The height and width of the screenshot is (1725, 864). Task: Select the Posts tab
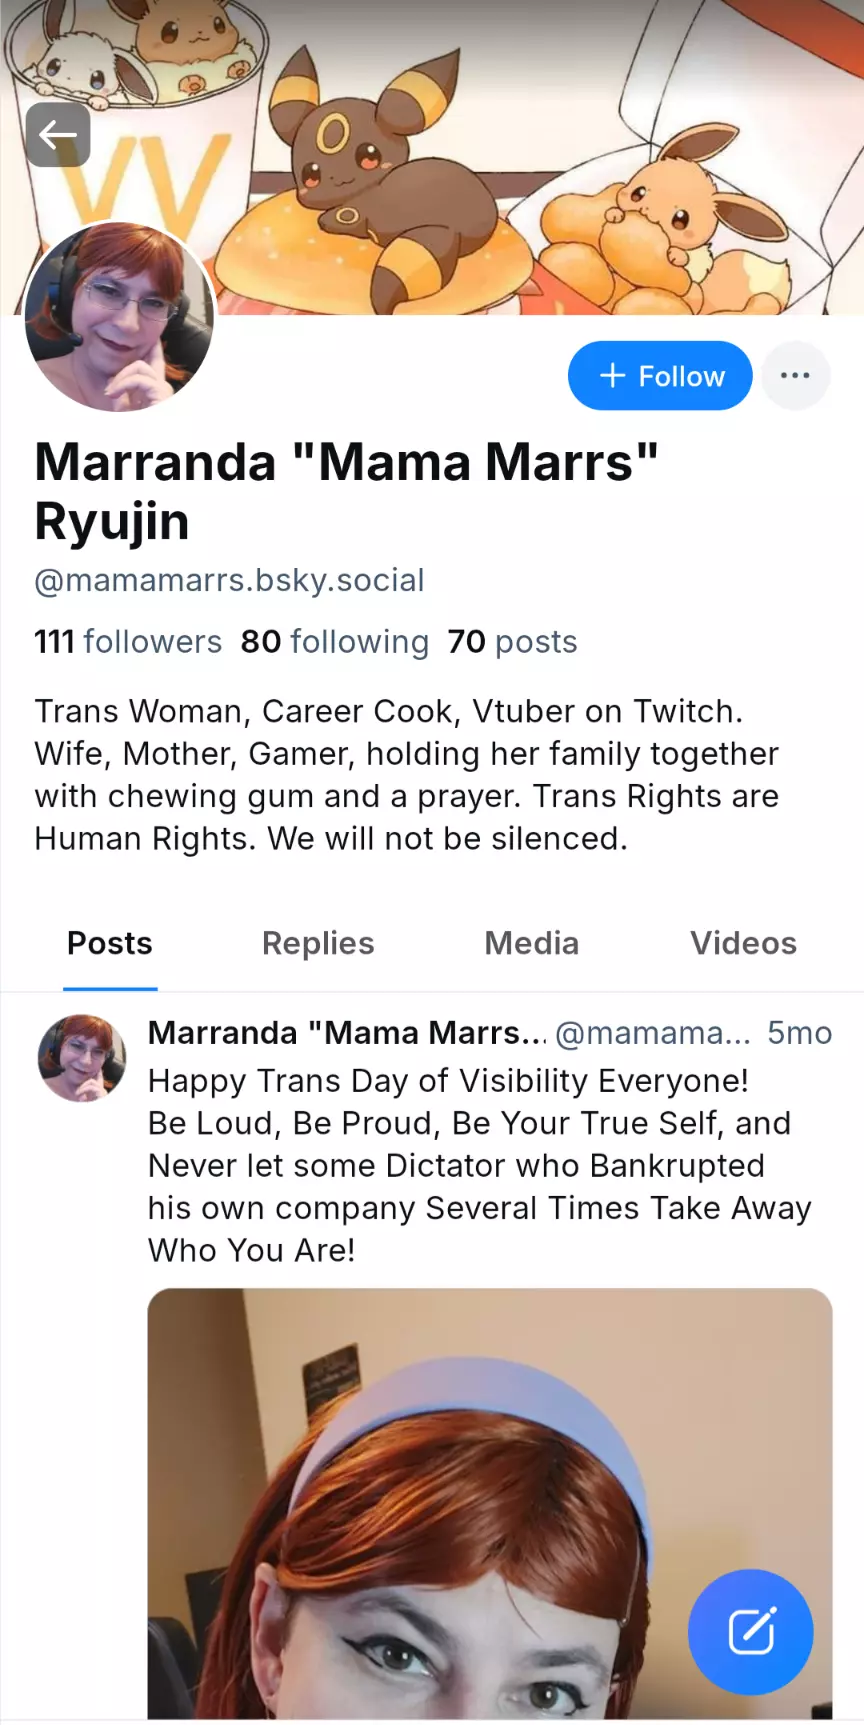[110, 943]
